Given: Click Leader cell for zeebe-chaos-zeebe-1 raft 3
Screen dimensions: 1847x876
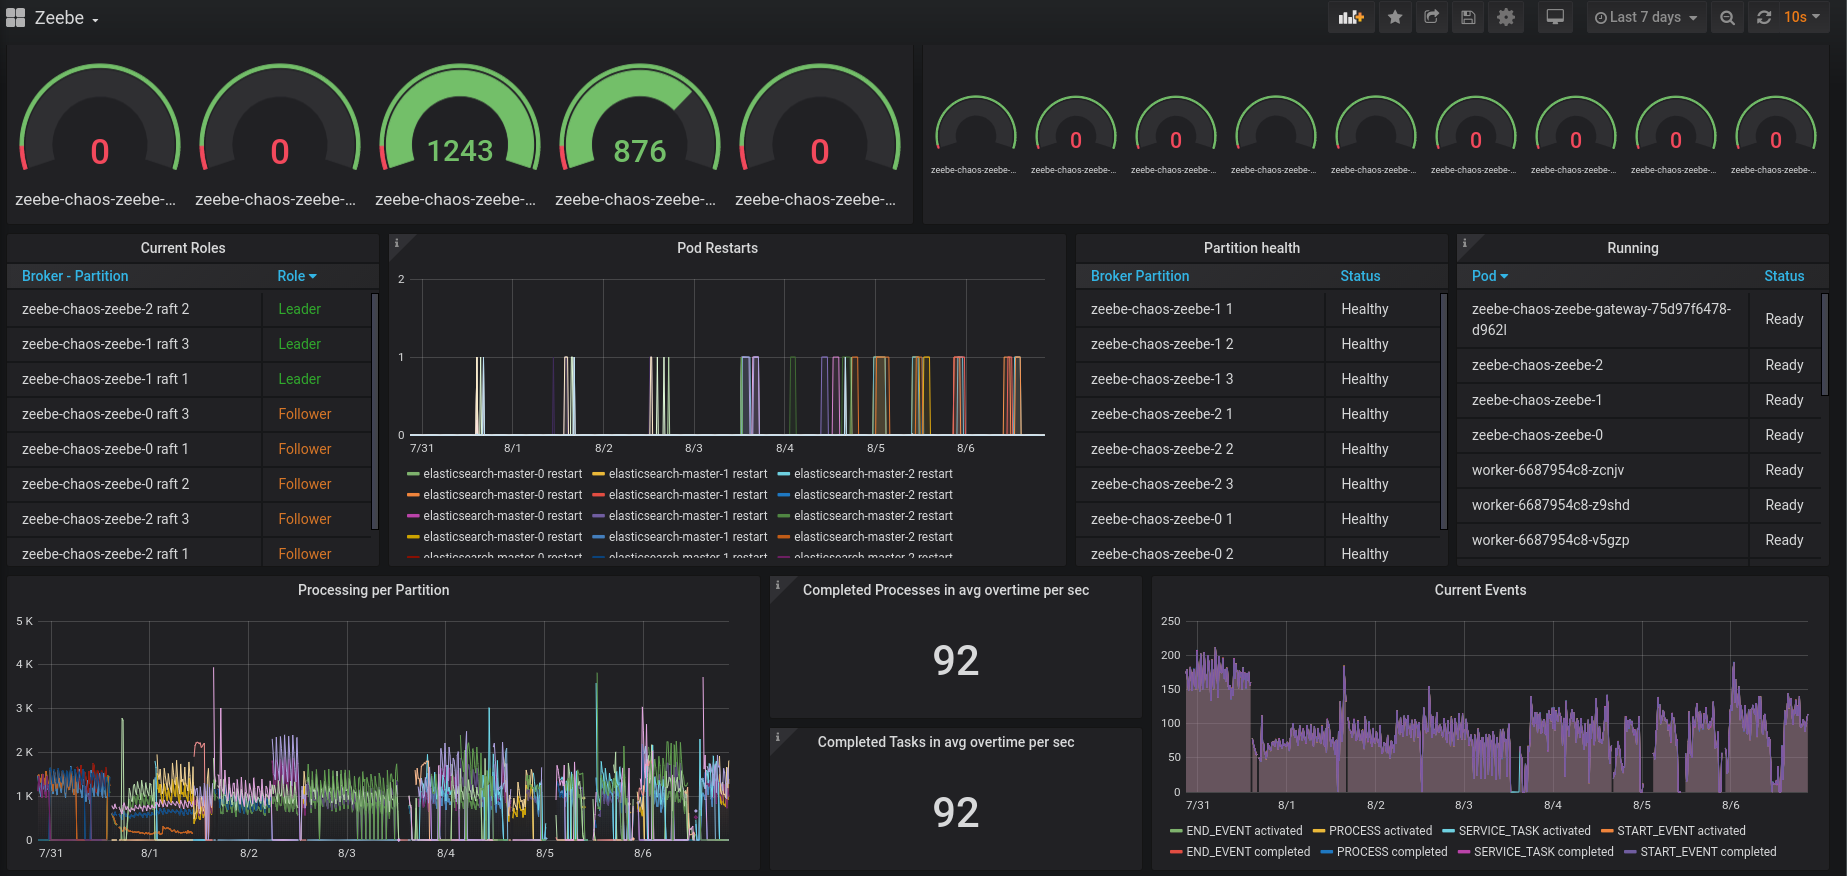Looking at the screenshot, I should [316, 344].
